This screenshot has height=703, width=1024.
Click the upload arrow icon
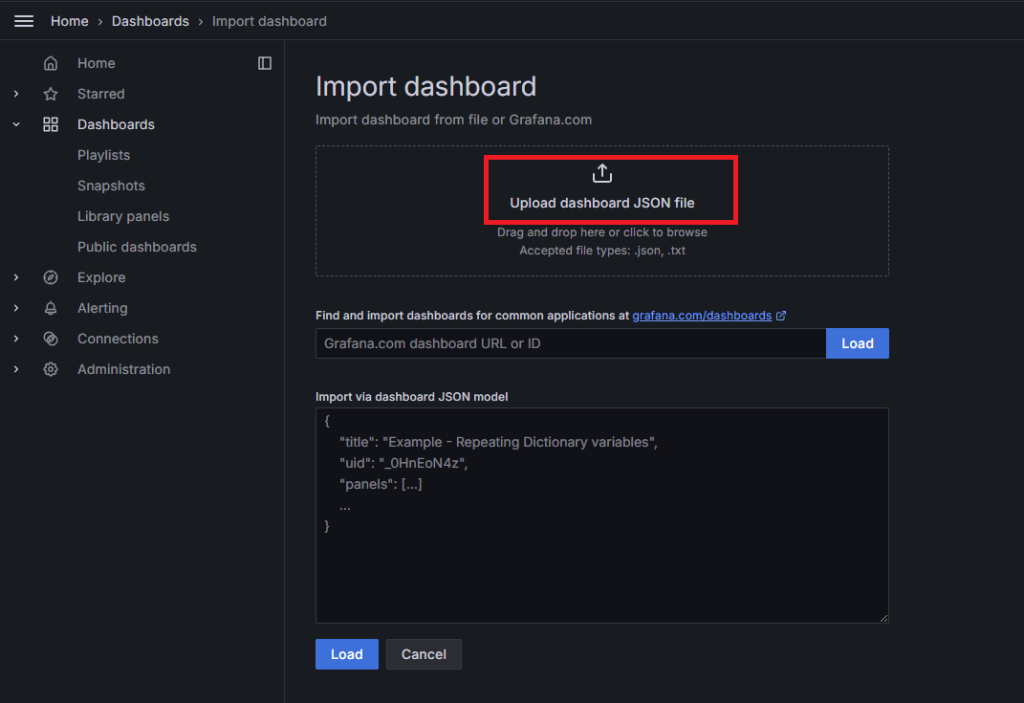click(602, 174)
